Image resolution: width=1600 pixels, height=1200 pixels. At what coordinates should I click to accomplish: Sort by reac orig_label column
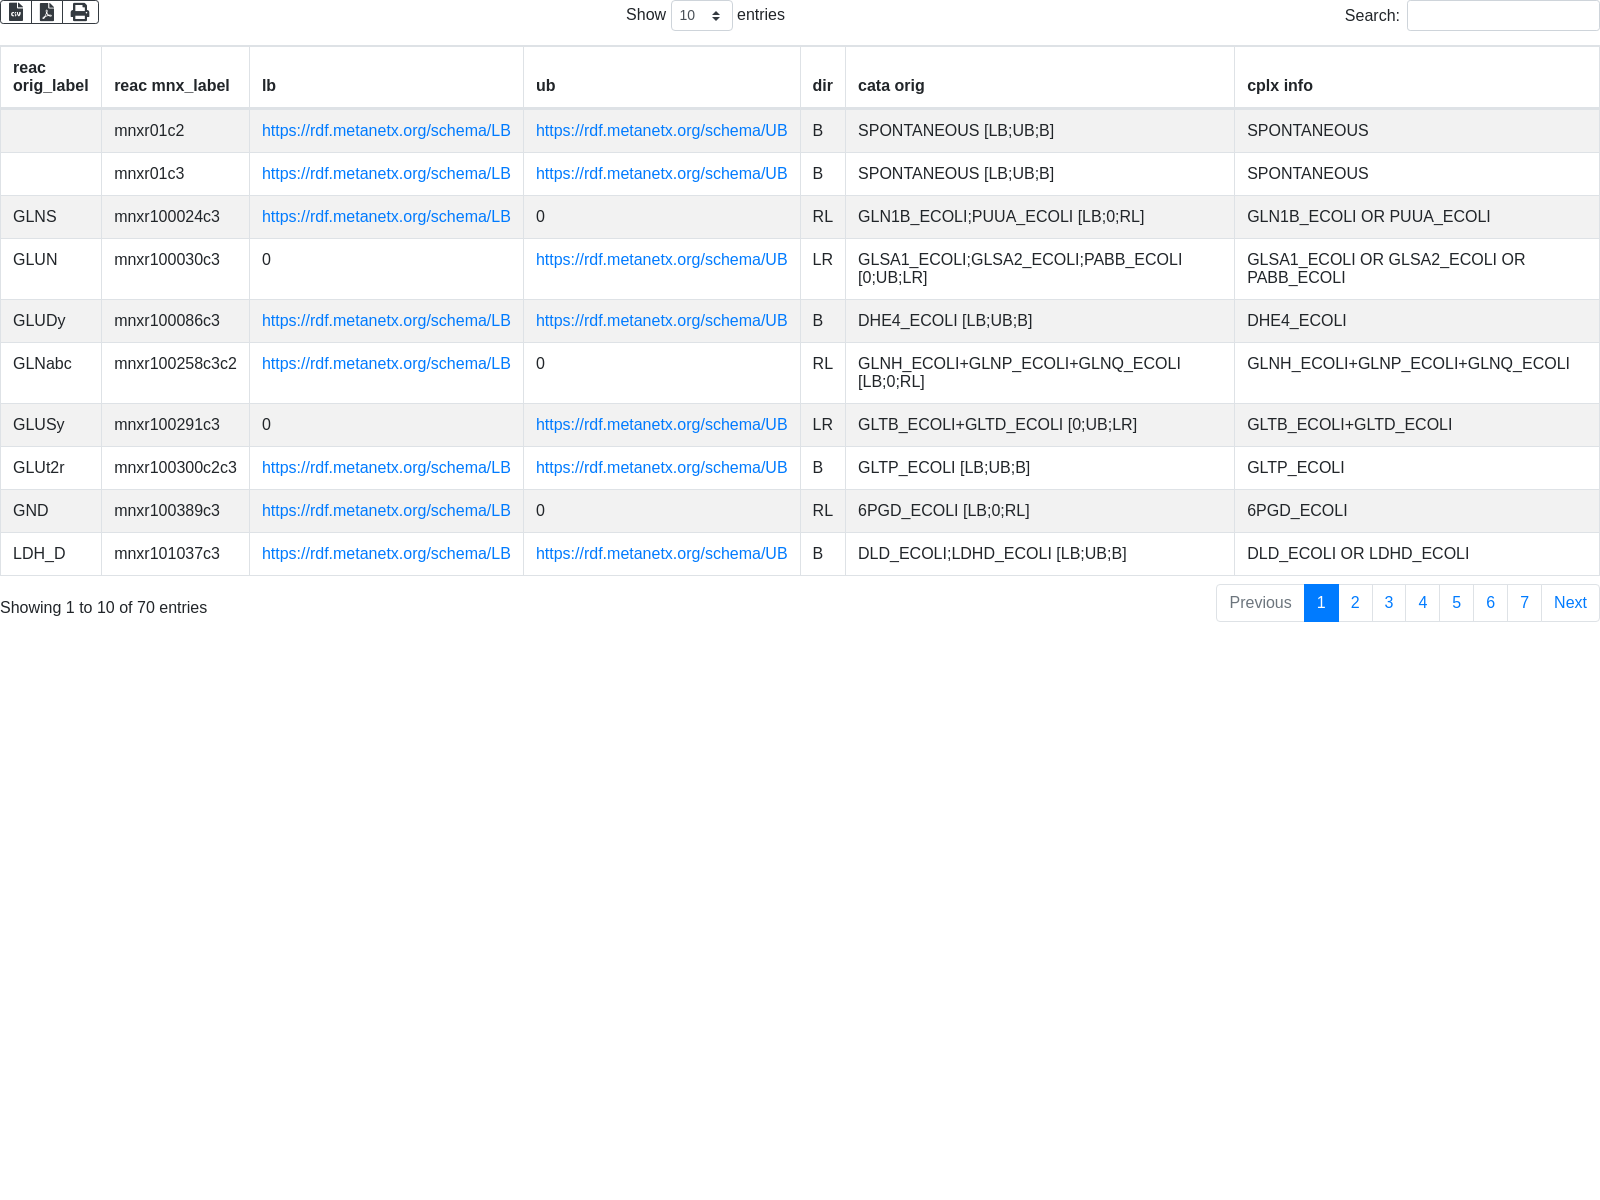coord(51,77)
